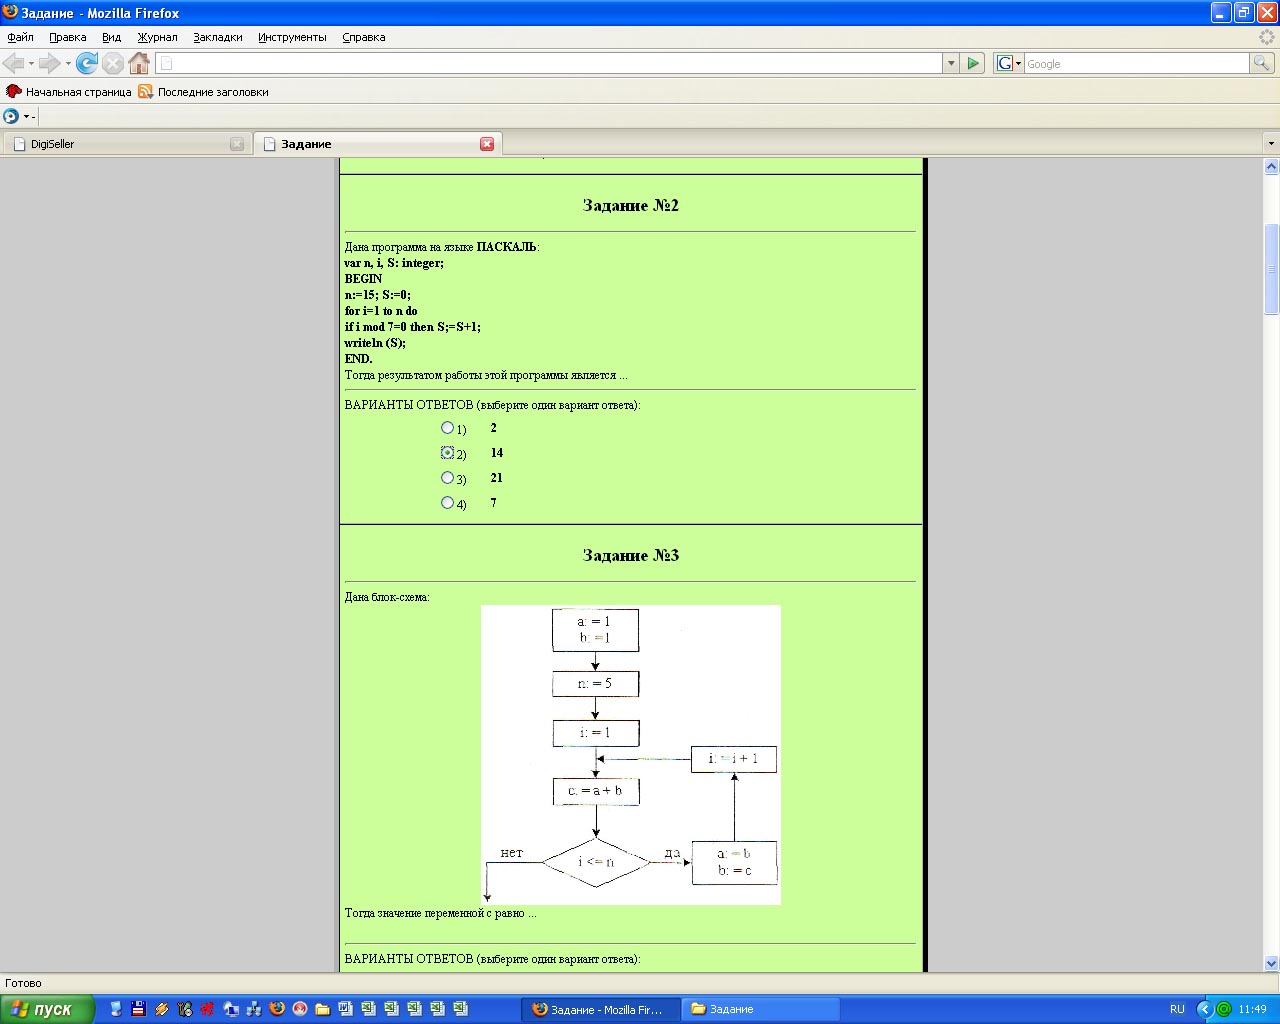Click the Reload page icon
This screenshot has height=1024, width=1280.
coord(87,64)
